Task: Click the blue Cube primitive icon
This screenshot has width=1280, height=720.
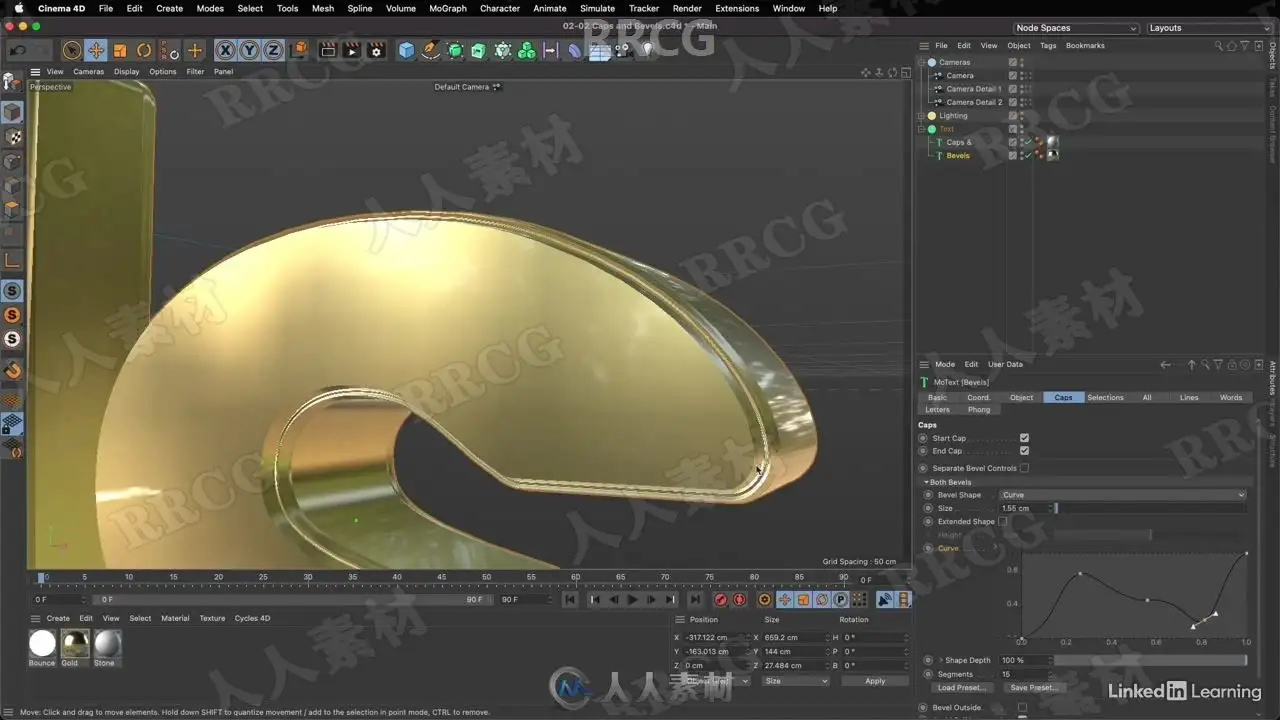Action: [x=406, y=50]
